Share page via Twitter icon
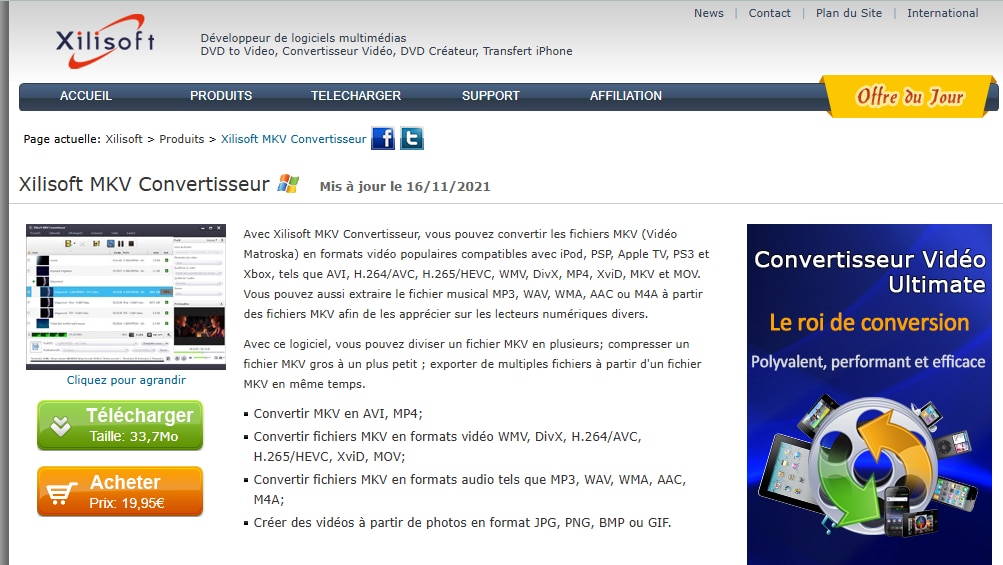1003x565 pixels. 412,138
